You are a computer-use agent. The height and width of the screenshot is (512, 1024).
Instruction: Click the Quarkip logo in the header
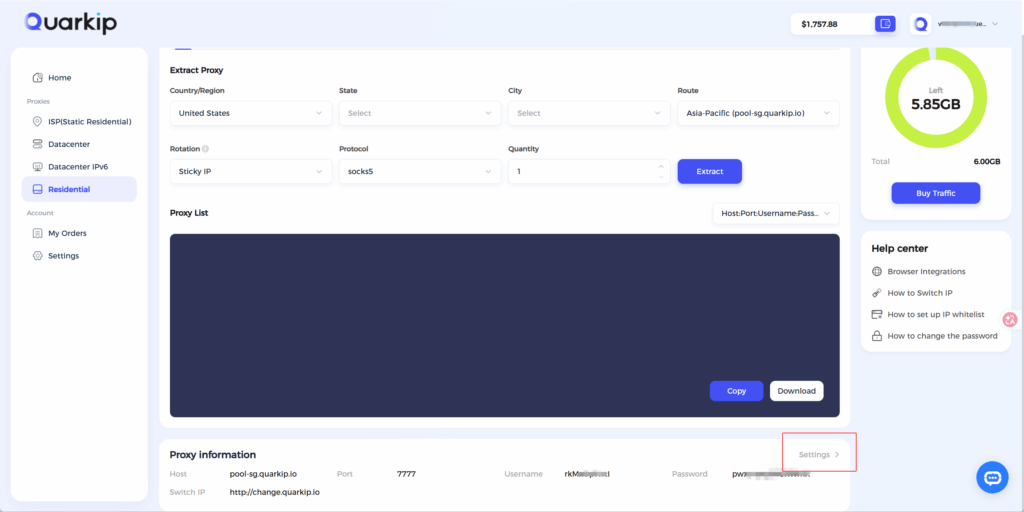pyautogui.click(x=70, y=22)
